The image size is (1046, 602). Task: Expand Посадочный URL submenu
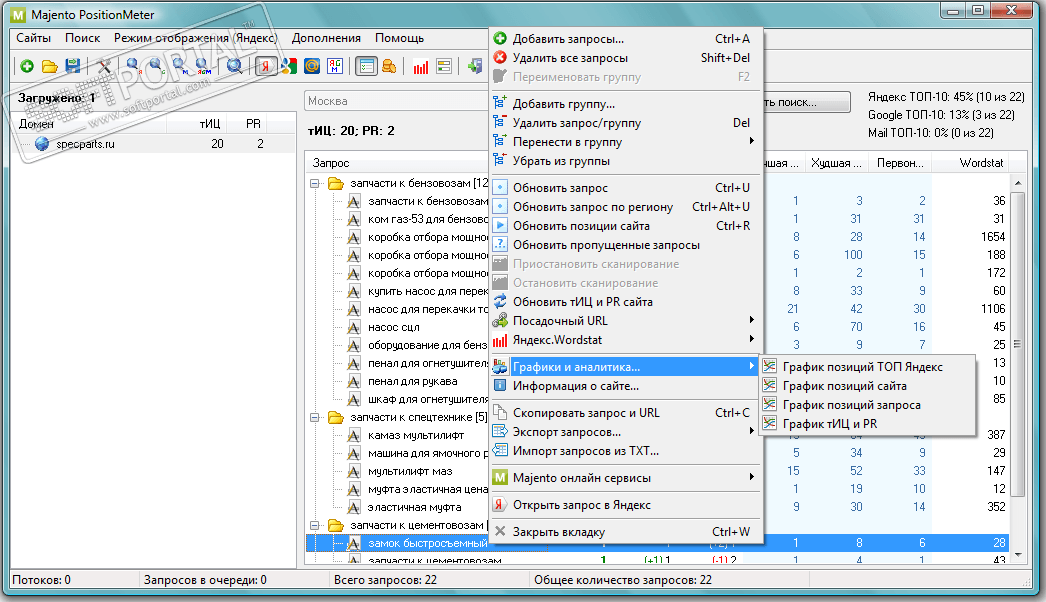[626, 320]
